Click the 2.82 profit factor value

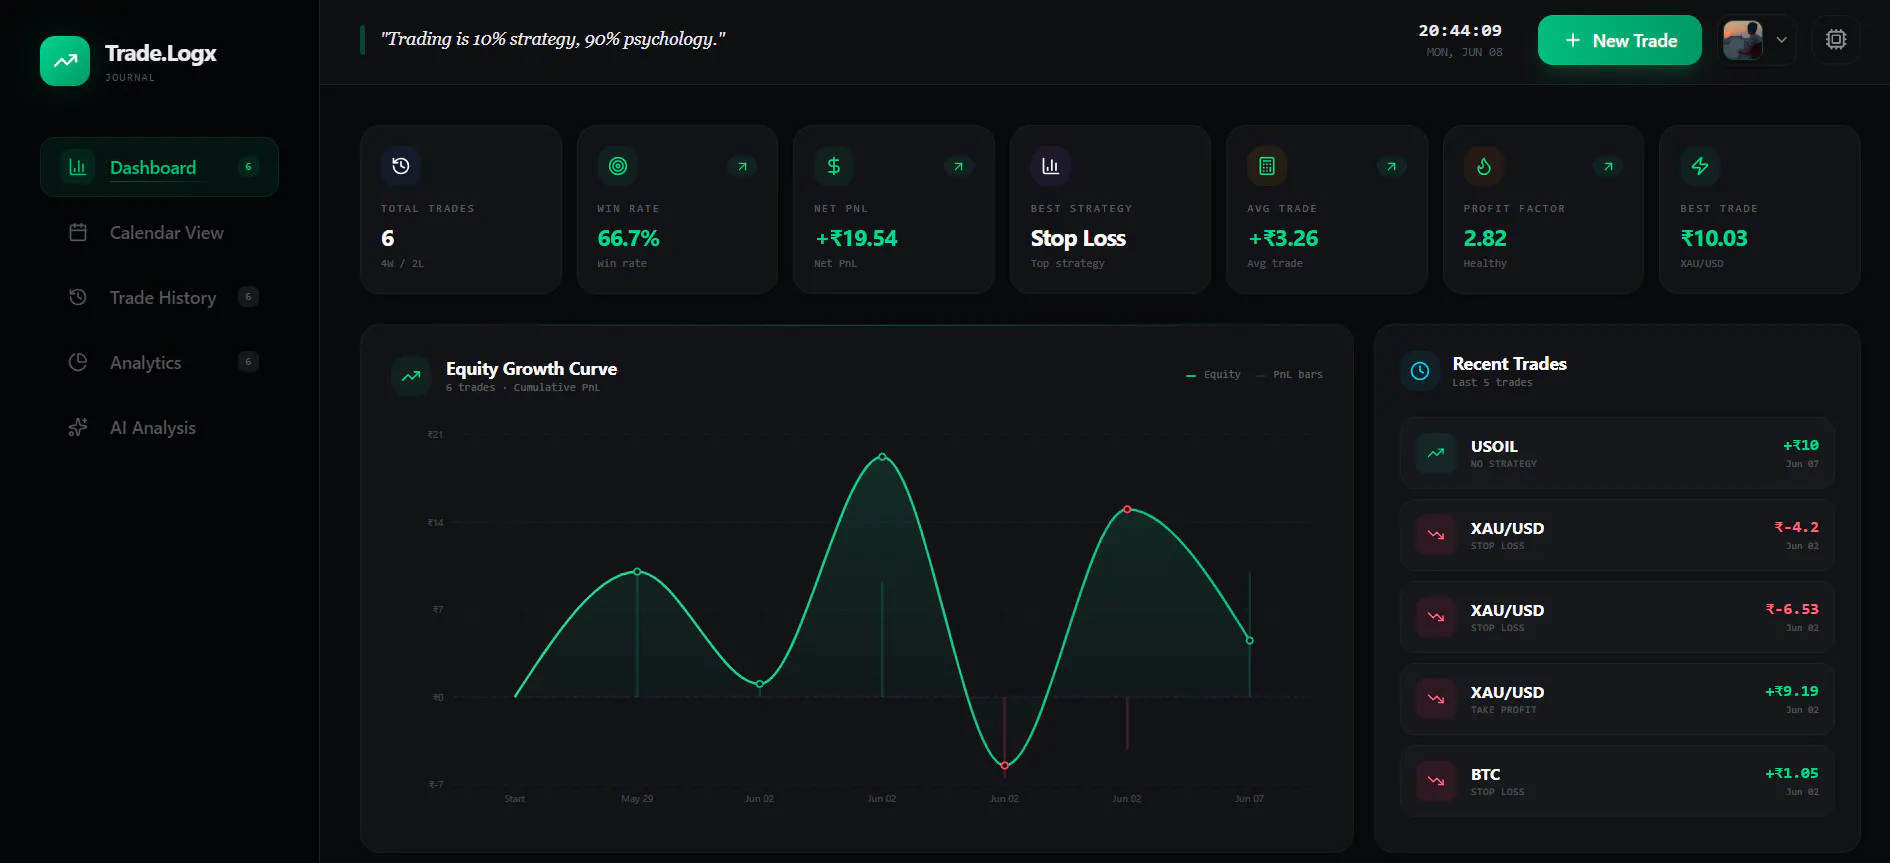[1485, 239]
